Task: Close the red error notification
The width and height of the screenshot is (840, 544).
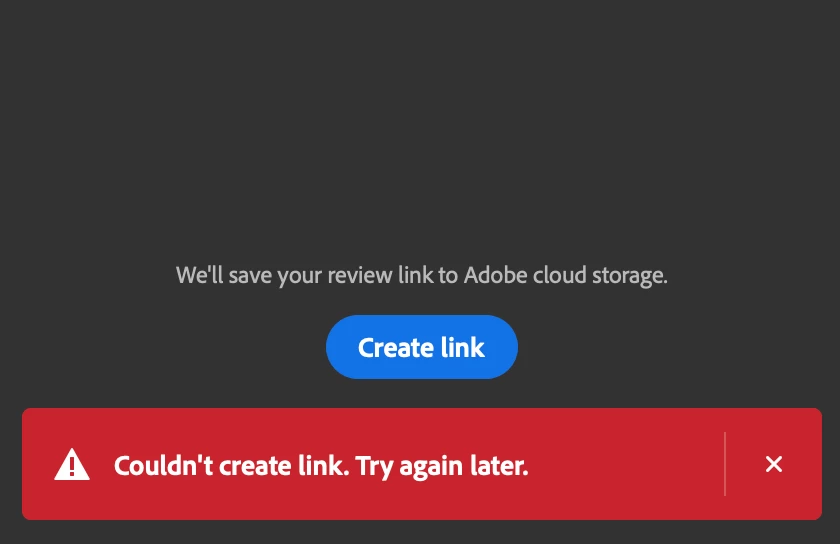Action: [774, 464]
